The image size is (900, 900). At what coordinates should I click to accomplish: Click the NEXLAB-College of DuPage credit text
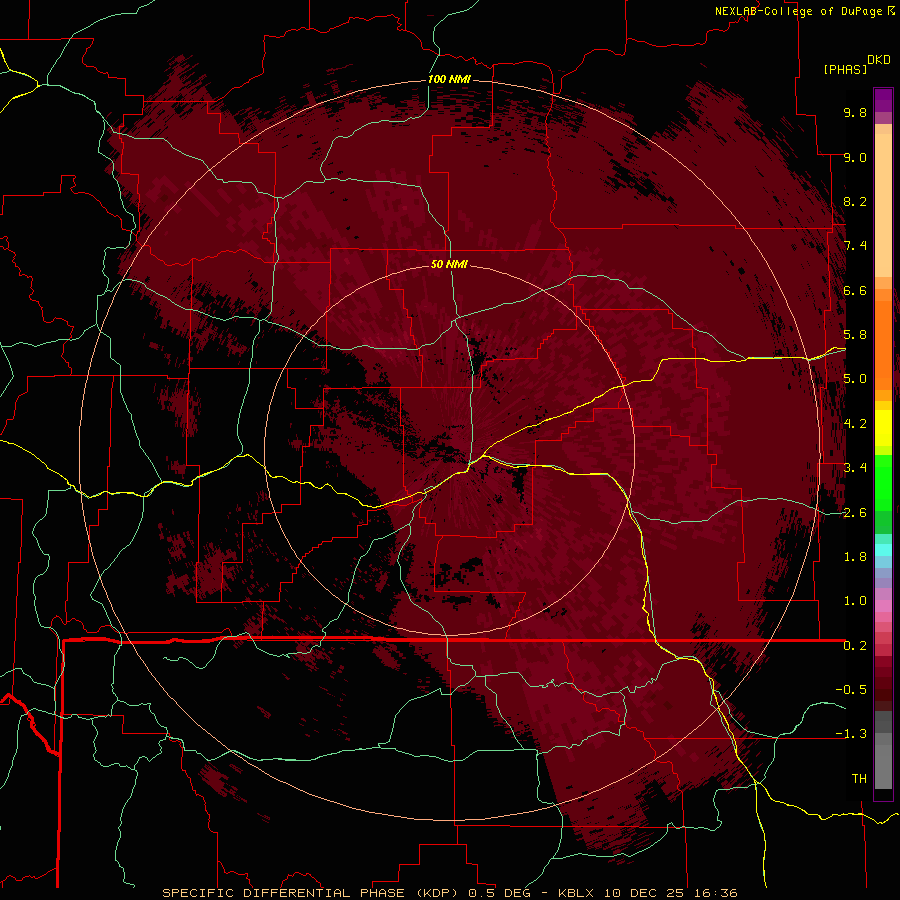click(x=798, y=11)
